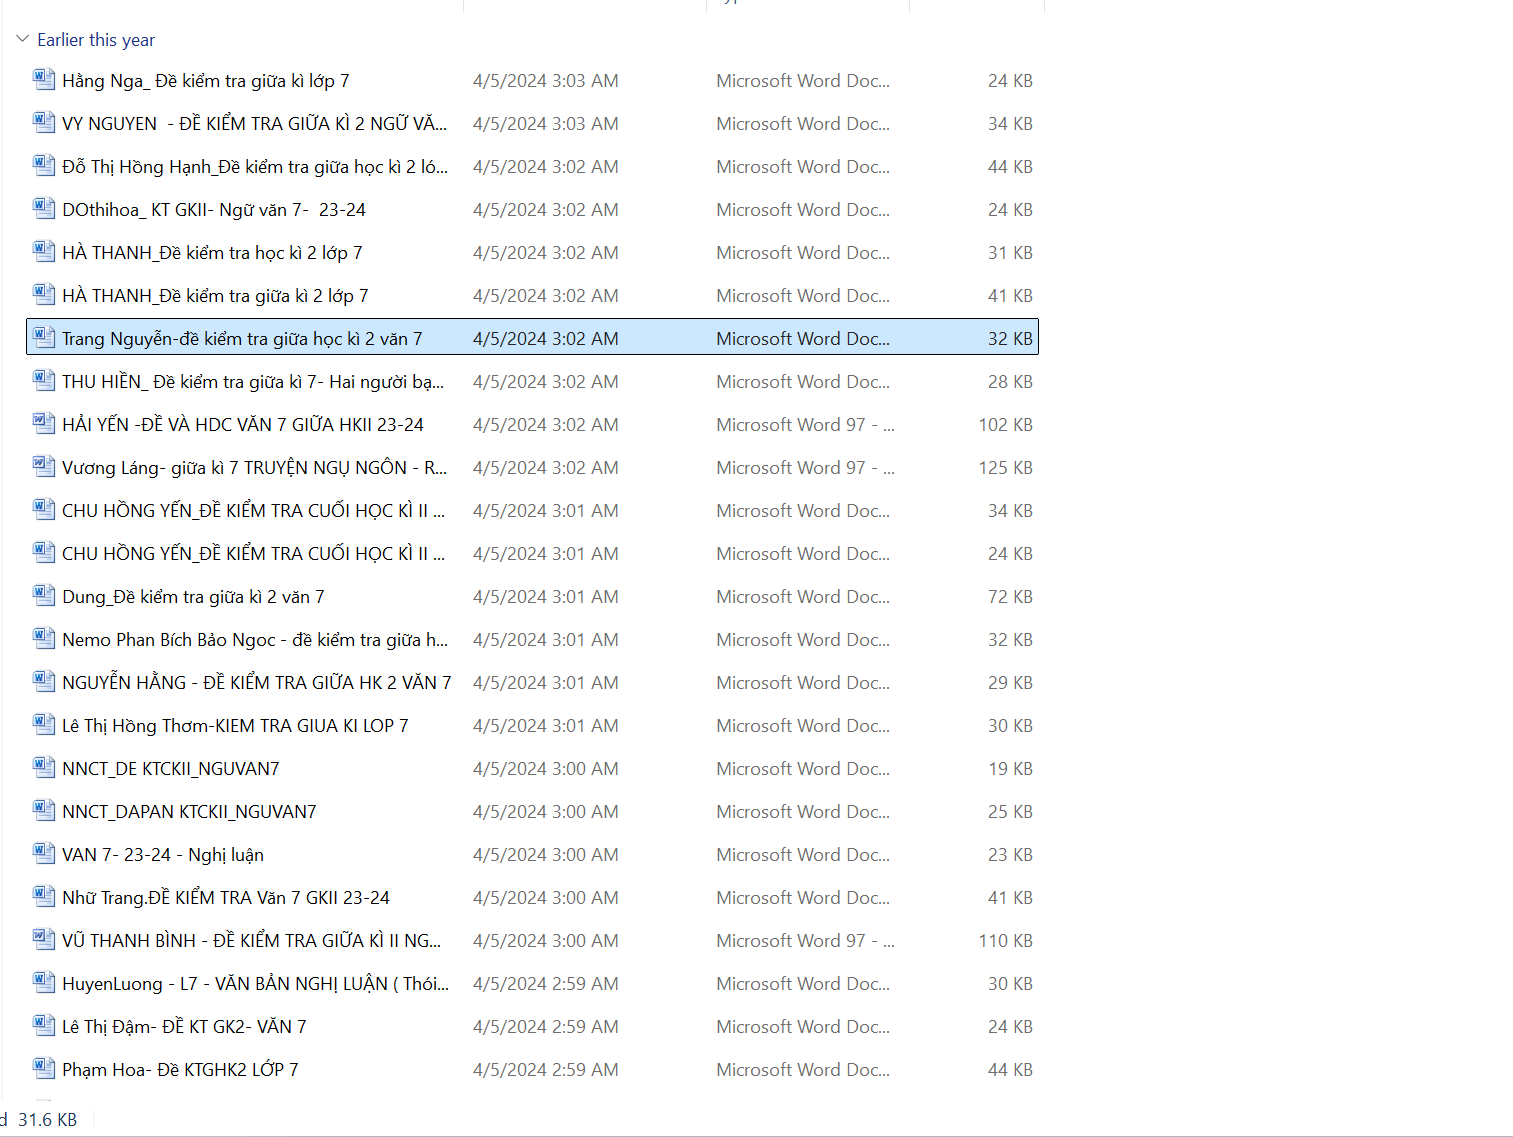Click icon of 34 KB CHU HỒNG YẾN file
Viewport: 1513px width, 1137px height.
pos(44,510)
